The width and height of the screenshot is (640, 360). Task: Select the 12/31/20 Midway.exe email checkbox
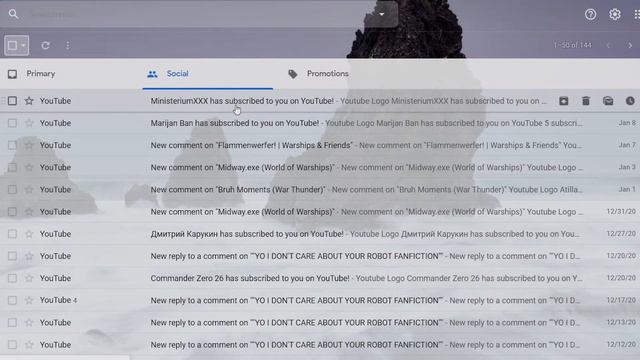(x=12, y=211)
